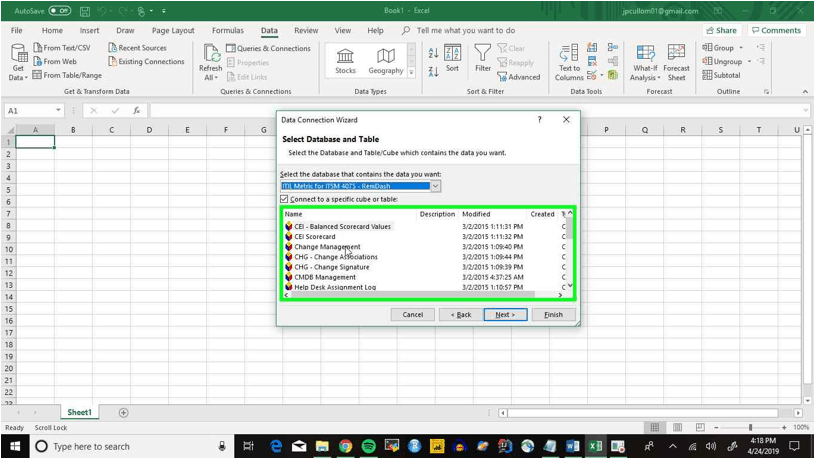Click Finish in the wizard
The height and width of the screenshot is (460, 816).
tap(553, 314)
